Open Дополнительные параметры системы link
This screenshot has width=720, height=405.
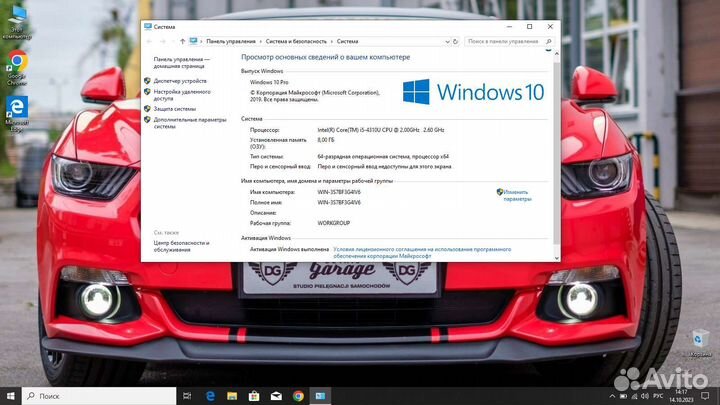pos(190,123)
